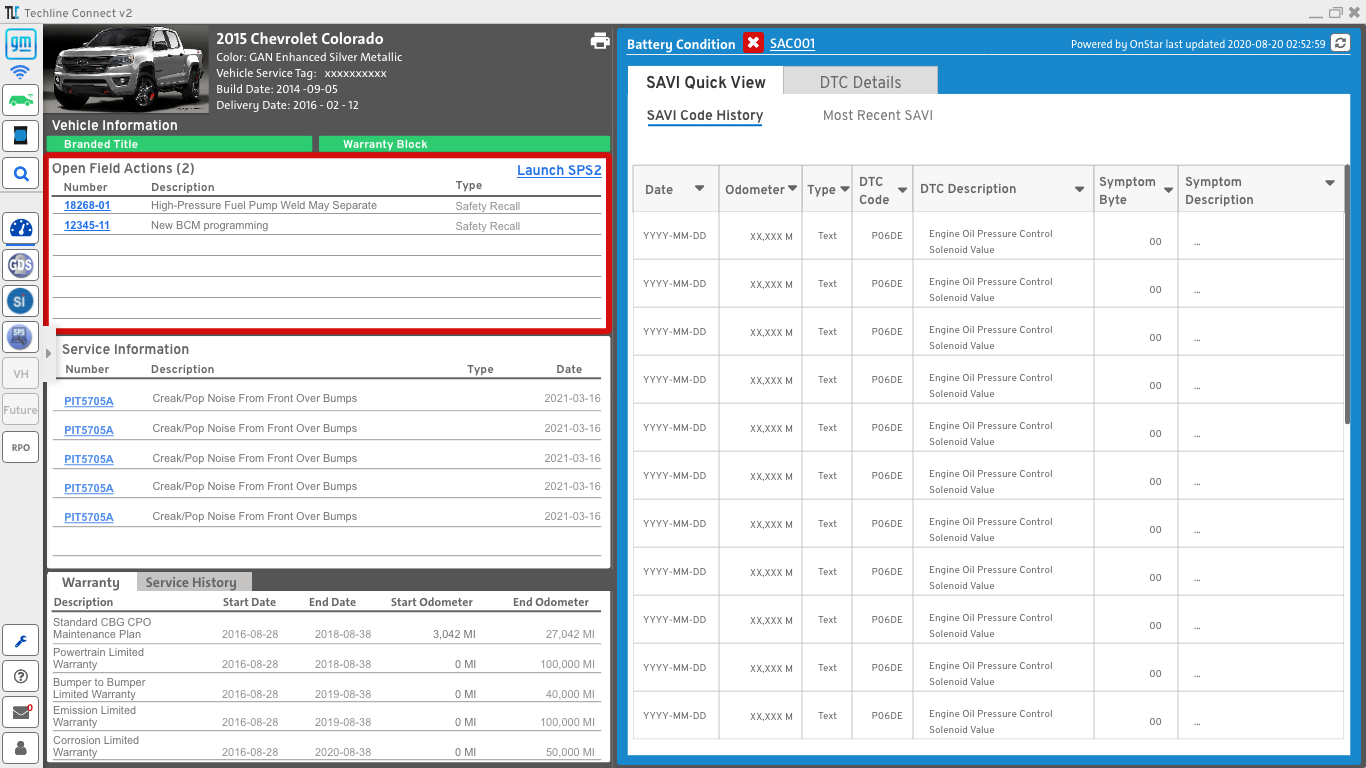
Task: Click the VH sidebar button
Action: point(21,374)
